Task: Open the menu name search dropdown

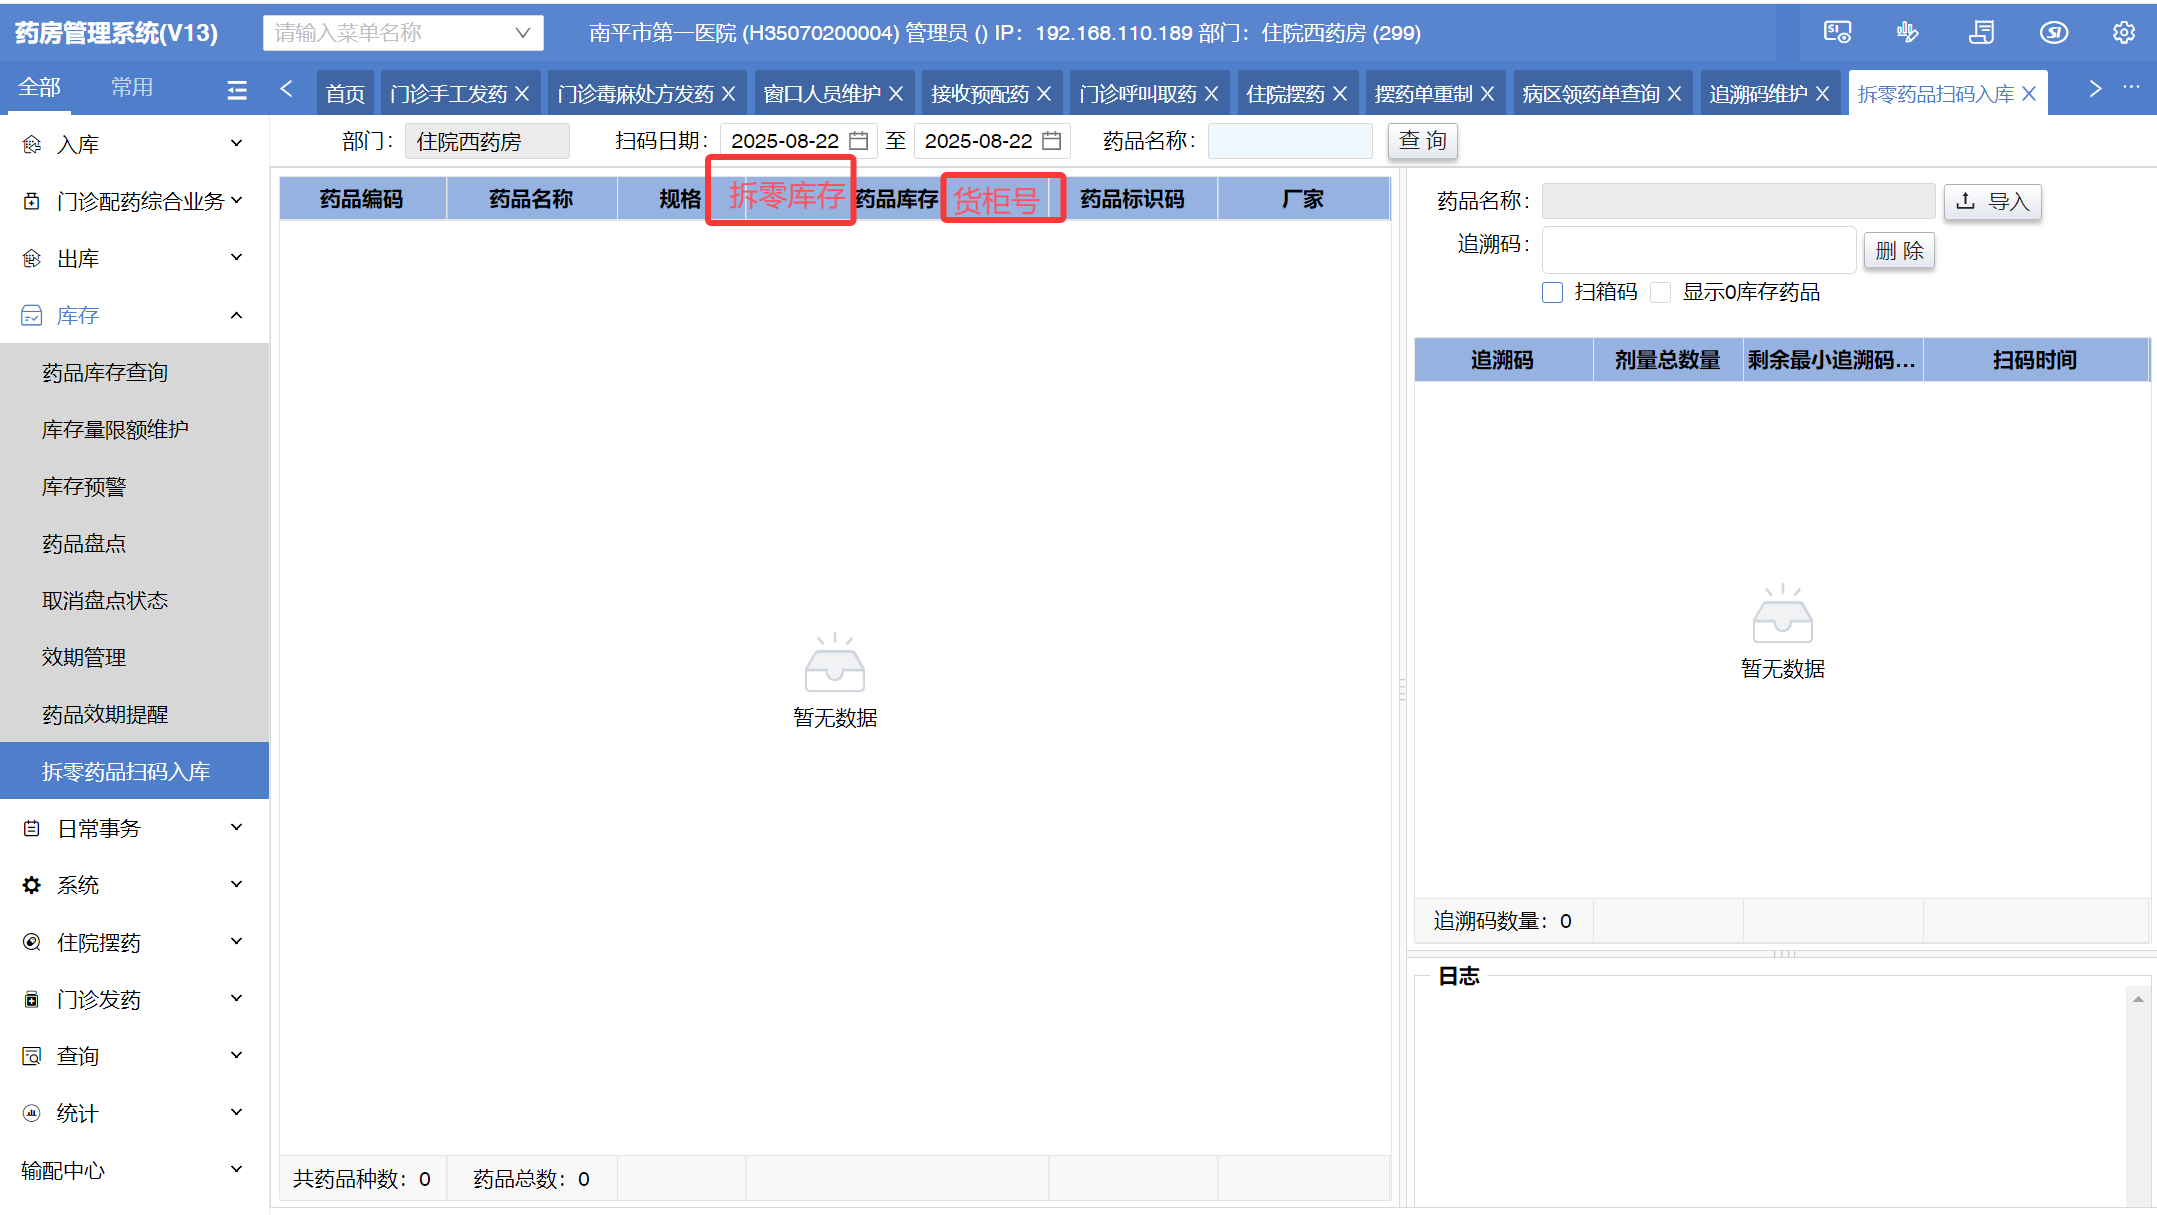Action: 522,33
